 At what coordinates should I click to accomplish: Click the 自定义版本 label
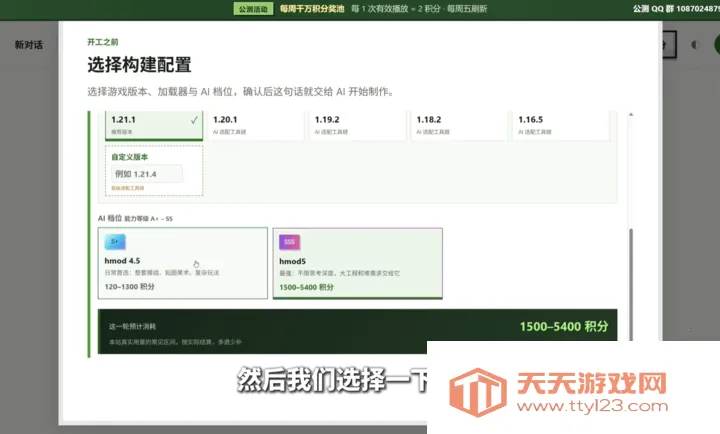tap(129, 157)
